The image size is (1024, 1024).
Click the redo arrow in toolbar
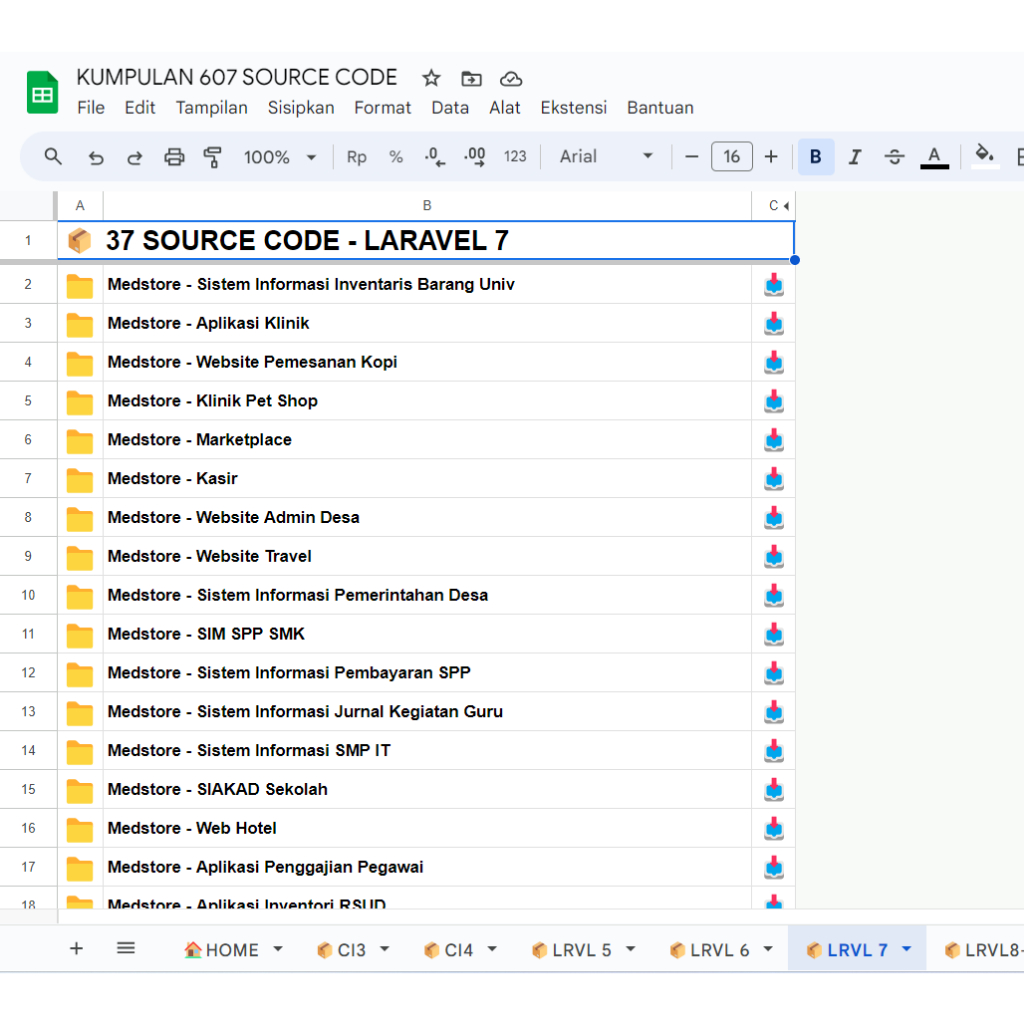134,157
